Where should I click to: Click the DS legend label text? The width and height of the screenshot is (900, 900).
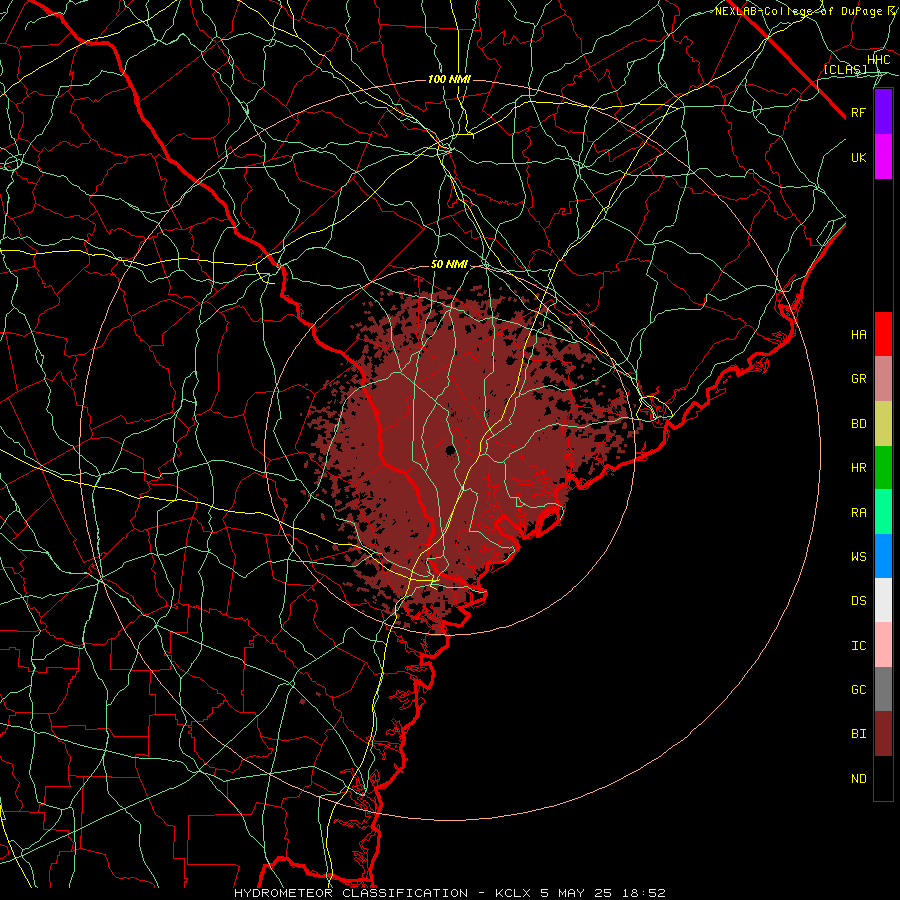tap(858, 600)
